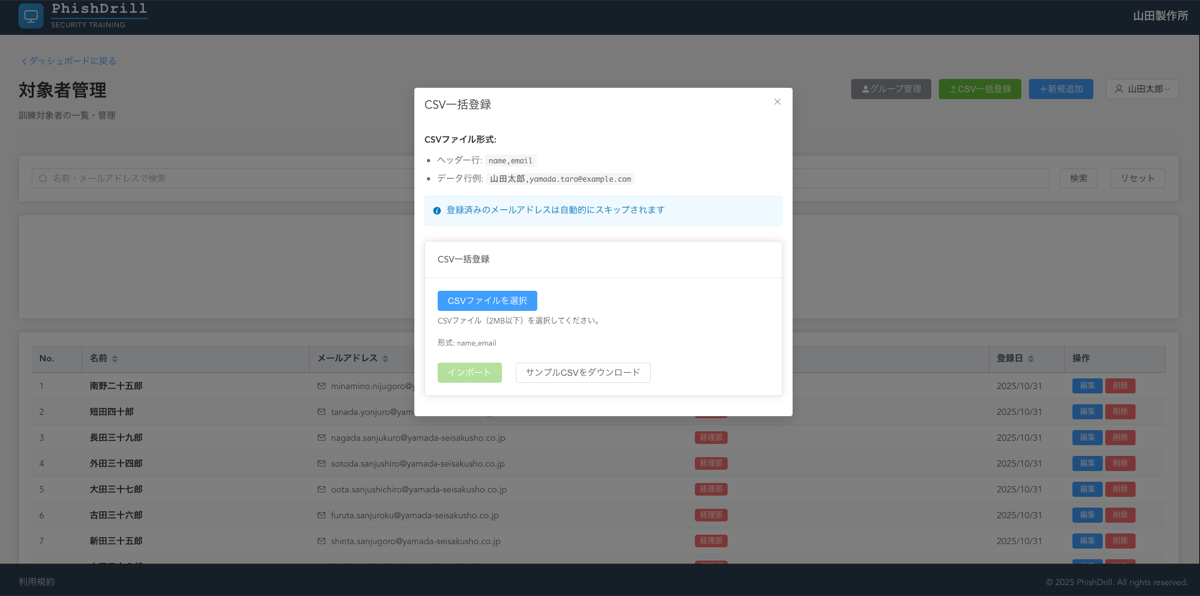
Task: Download the sample CSV file
Action: pyautogui.click(x=583, y=372)
